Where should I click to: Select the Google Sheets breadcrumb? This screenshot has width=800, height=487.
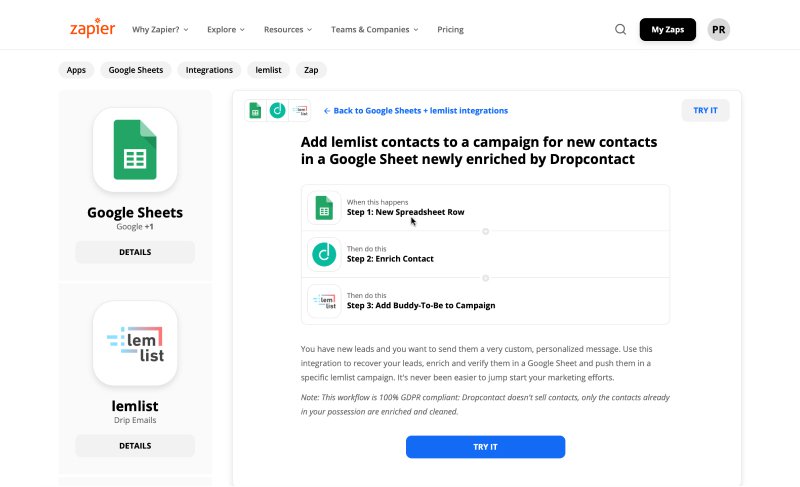pos(136,70)
